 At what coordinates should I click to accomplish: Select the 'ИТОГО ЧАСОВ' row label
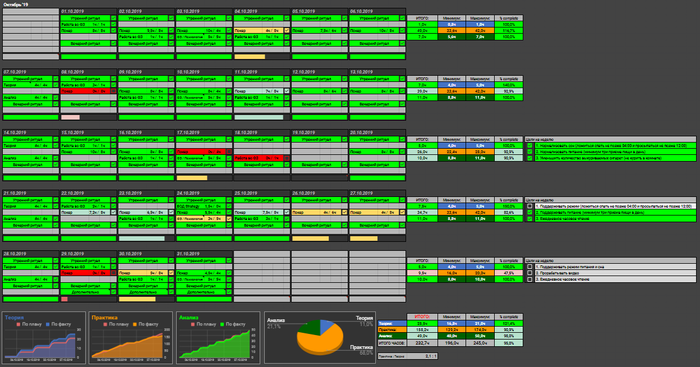(392, 343)
